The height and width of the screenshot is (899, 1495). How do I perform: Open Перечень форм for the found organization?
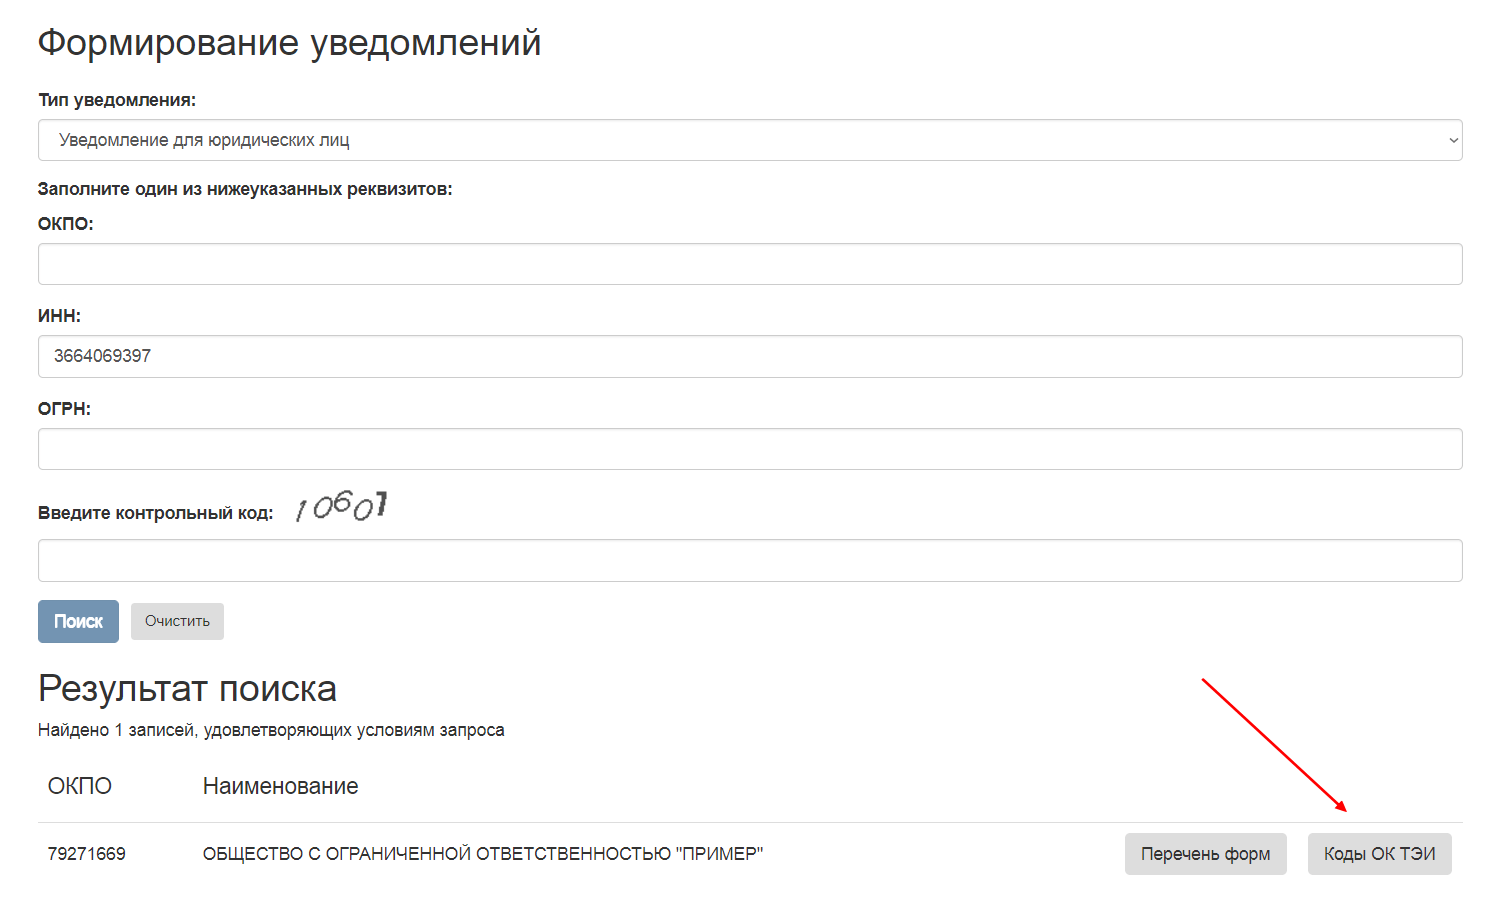pos(1205,854)
